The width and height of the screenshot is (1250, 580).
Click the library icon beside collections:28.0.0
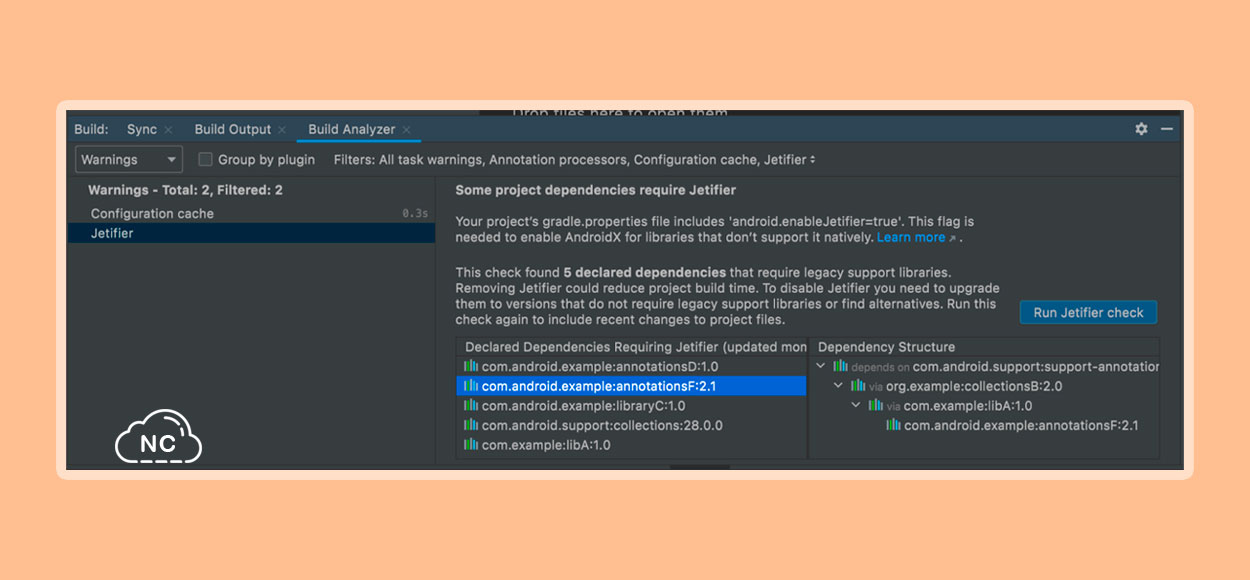(x=470, y=425)
